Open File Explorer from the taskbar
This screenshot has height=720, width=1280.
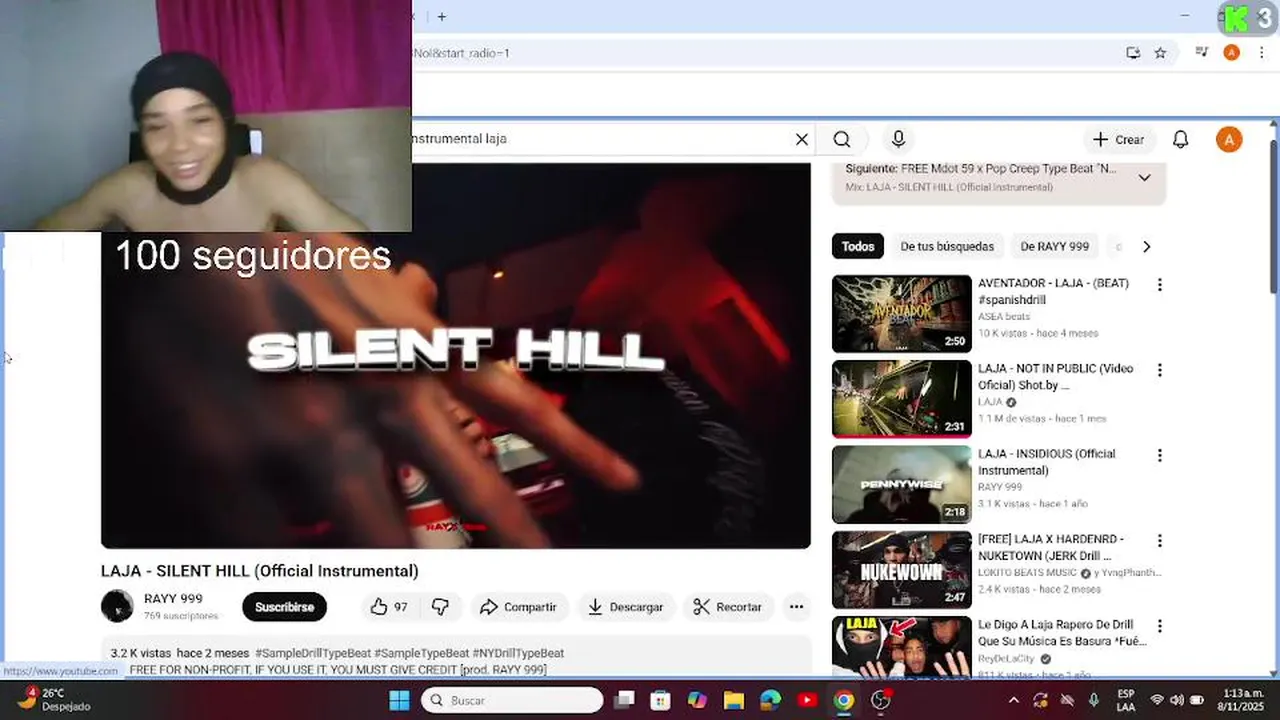pyautogui.click(x=734, y=700)
